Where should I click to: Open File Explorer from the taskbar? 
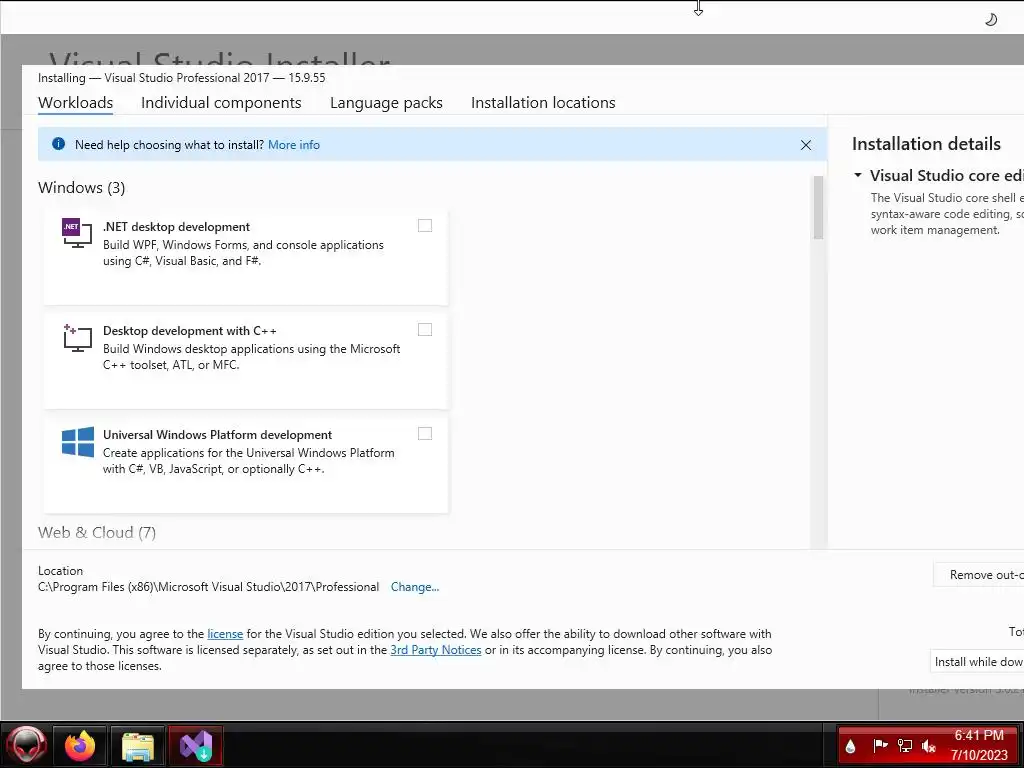click(x=138, y=746)
